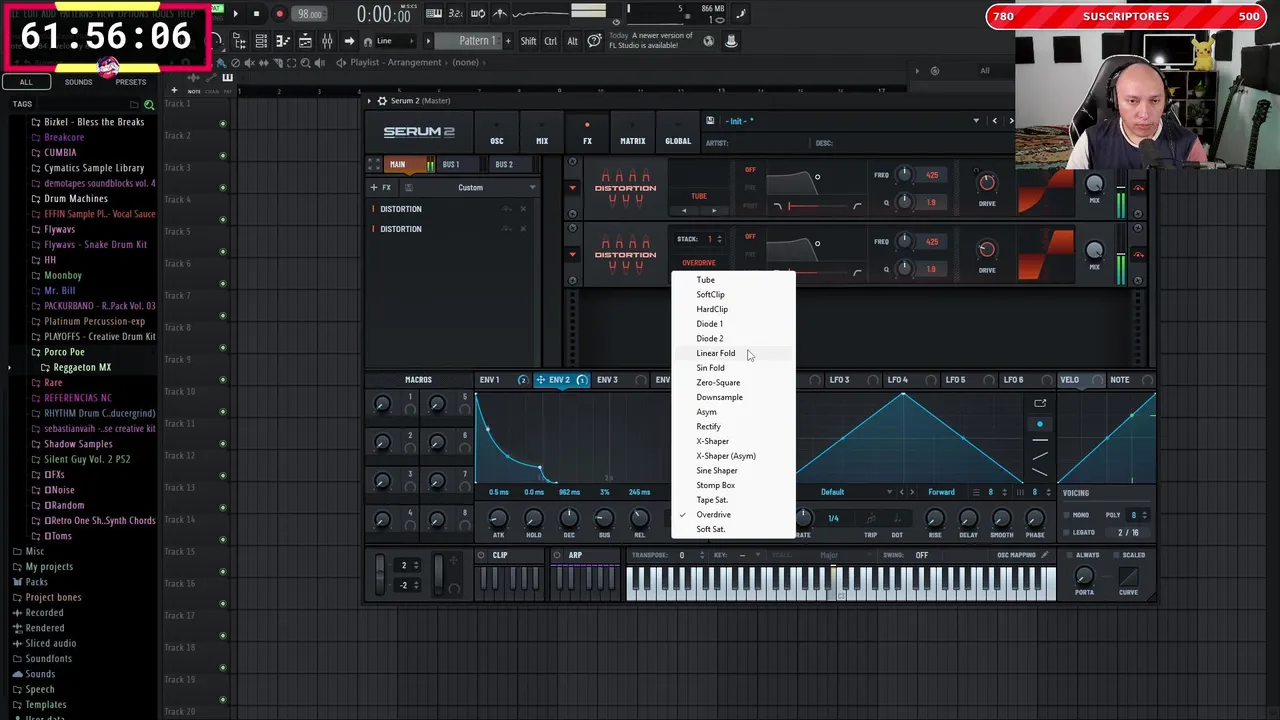Toggle the ARP power button
This screenshot has height=720, width=1280.
click(x=558, y=555)
